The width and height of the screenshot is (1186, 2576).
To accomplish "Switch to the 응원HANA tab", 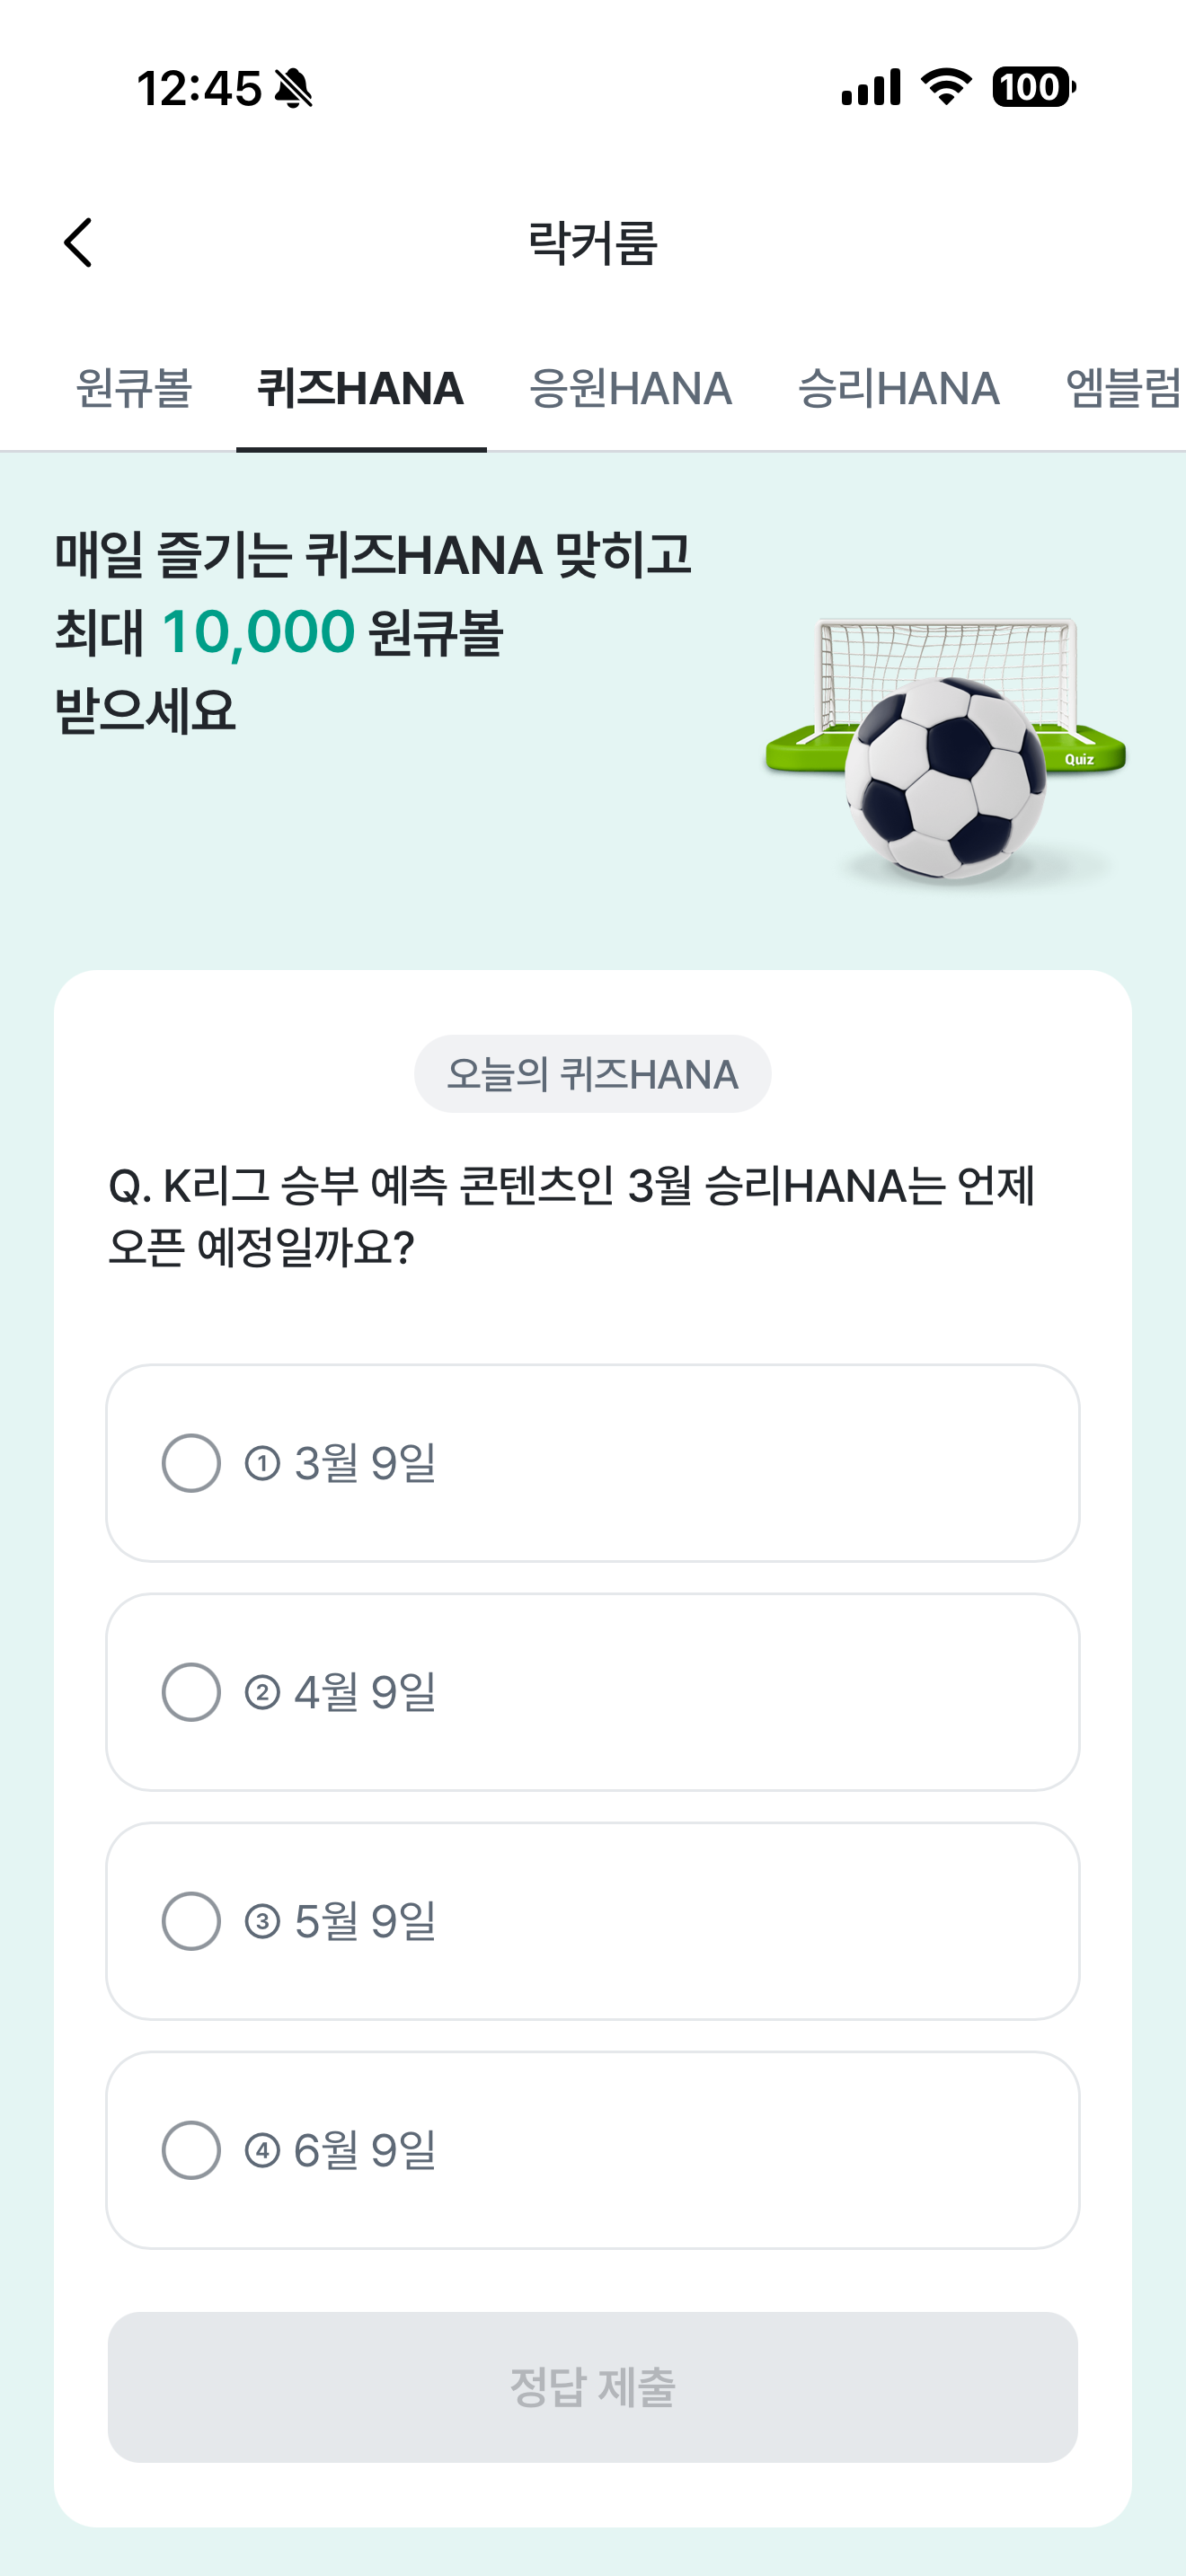I will 631,389.
